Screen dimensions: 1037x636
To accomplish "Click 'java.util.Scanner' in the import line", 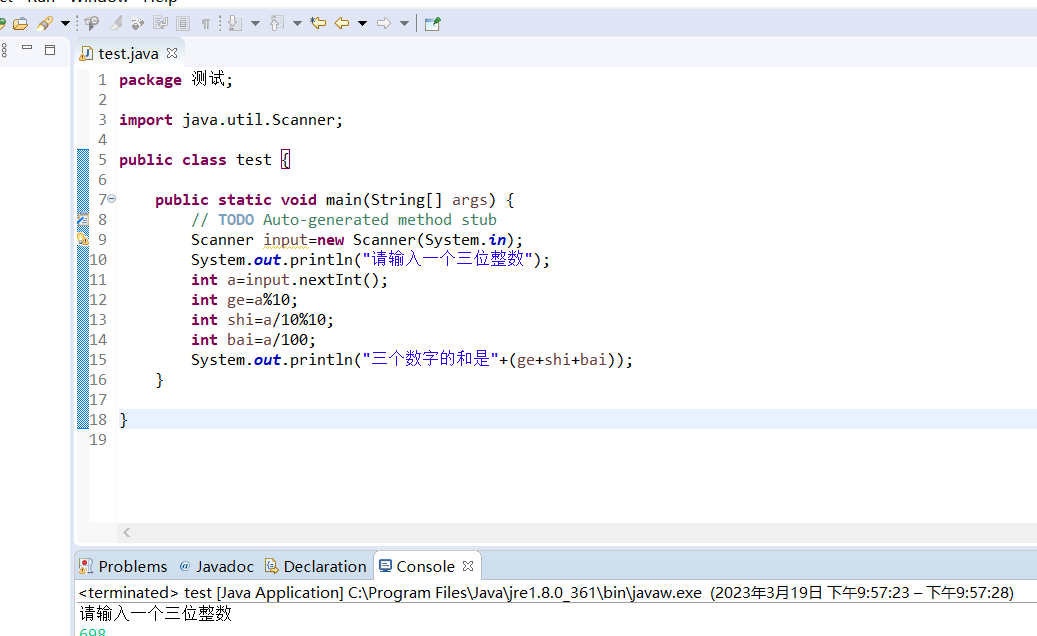I will pos(259,120).
